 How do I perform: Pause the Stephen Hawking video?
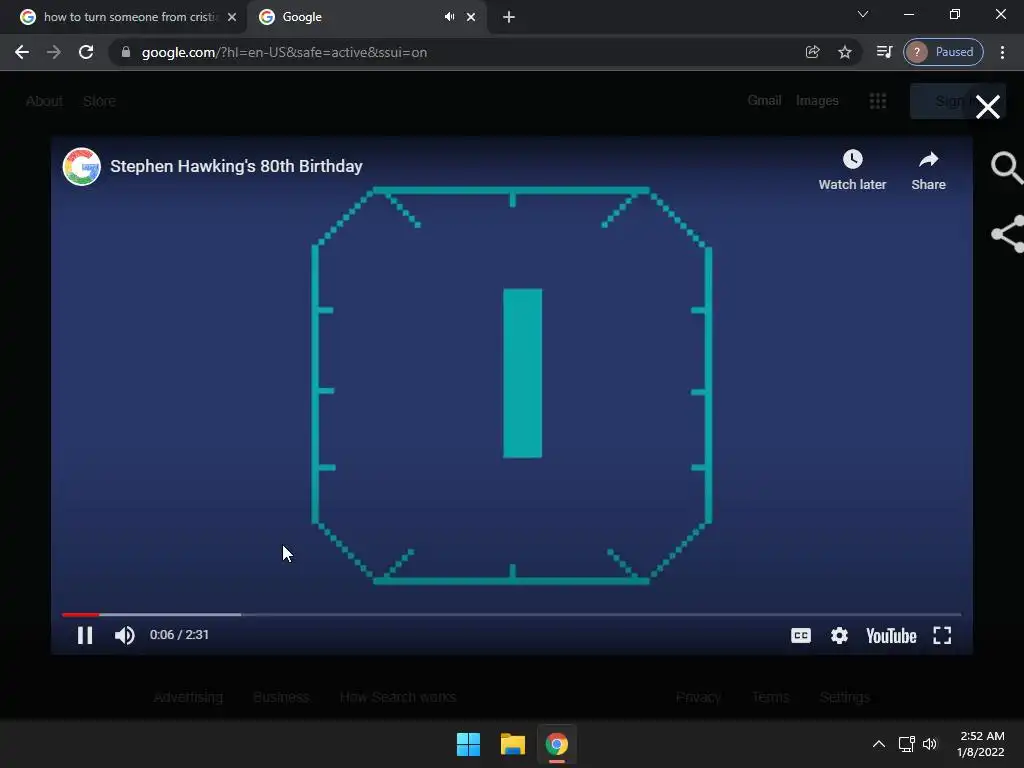(x=85, y=635)
